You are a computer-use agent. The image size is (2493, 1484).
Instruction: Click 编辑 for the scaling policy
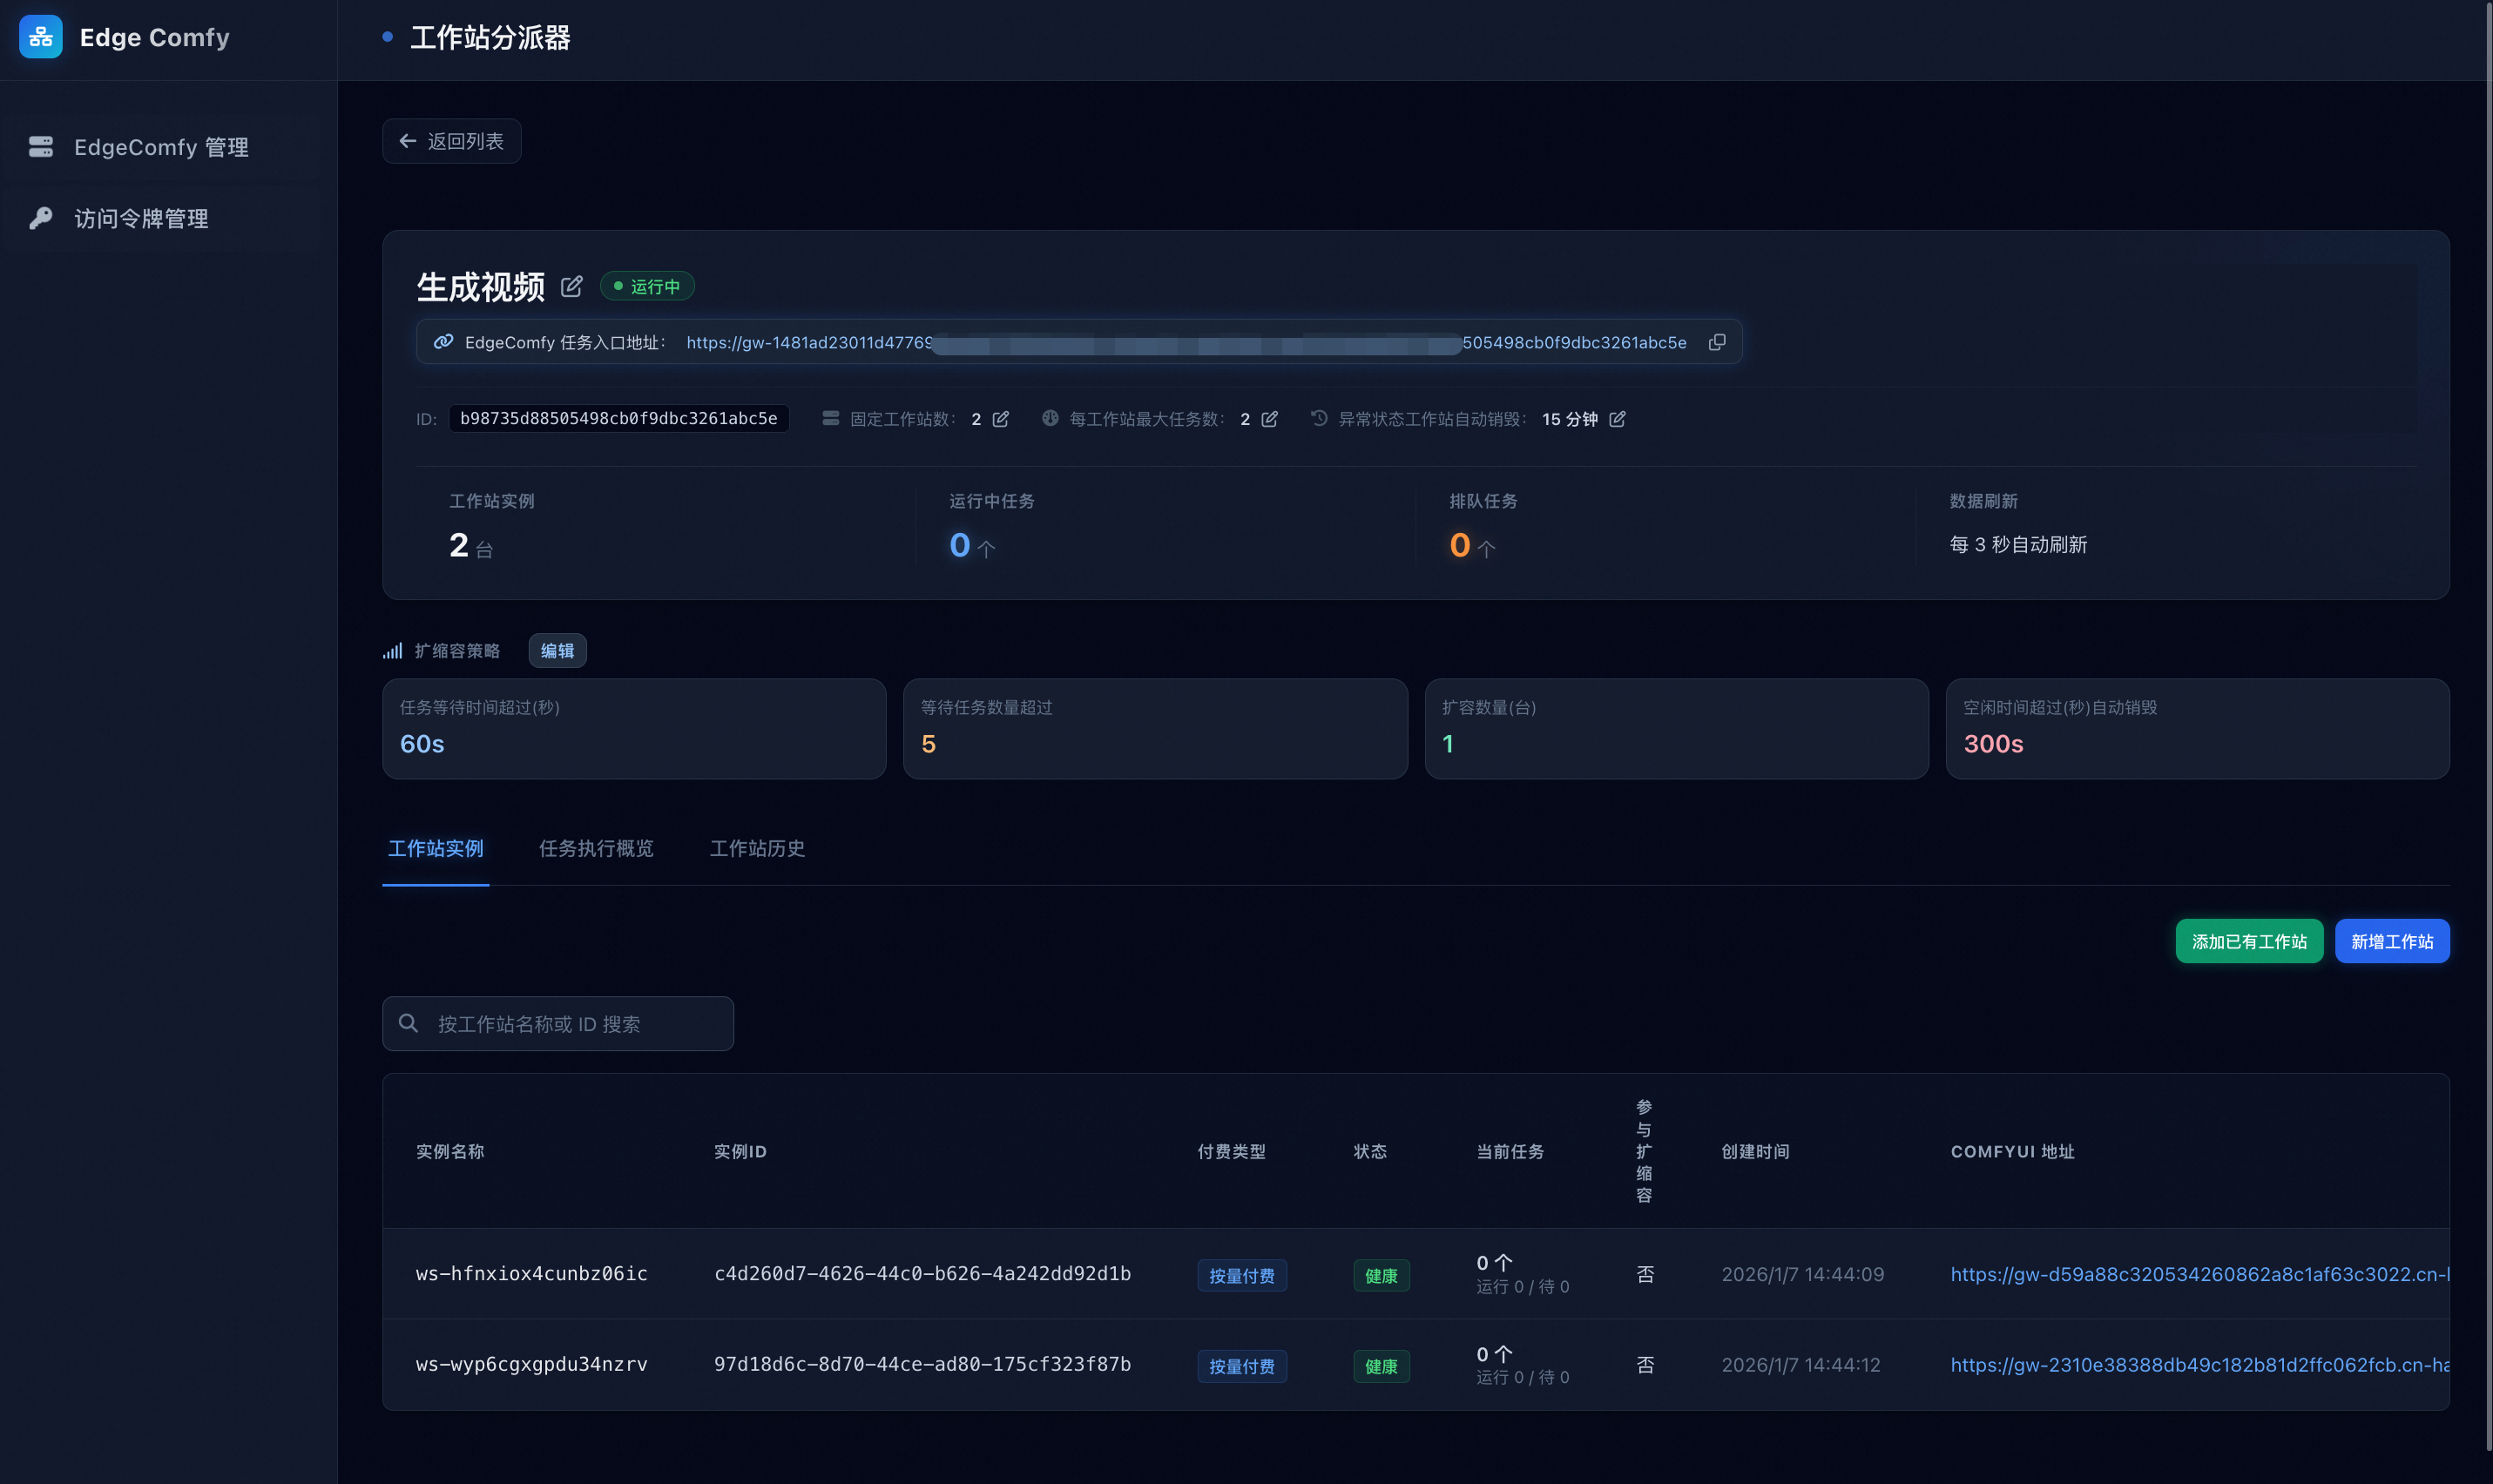point(557,651)
